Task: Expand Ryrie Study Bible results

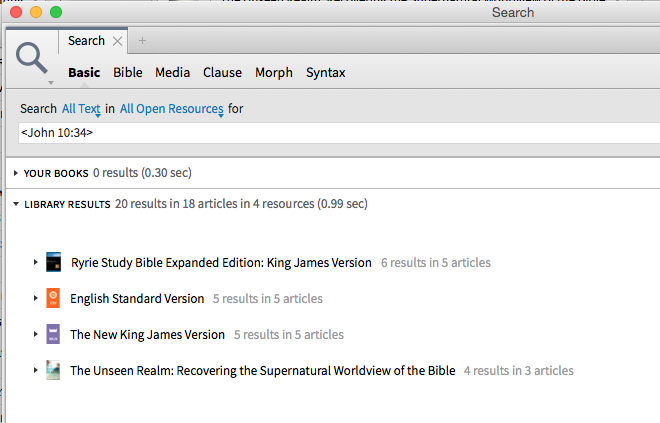Action: click(35, 262)
